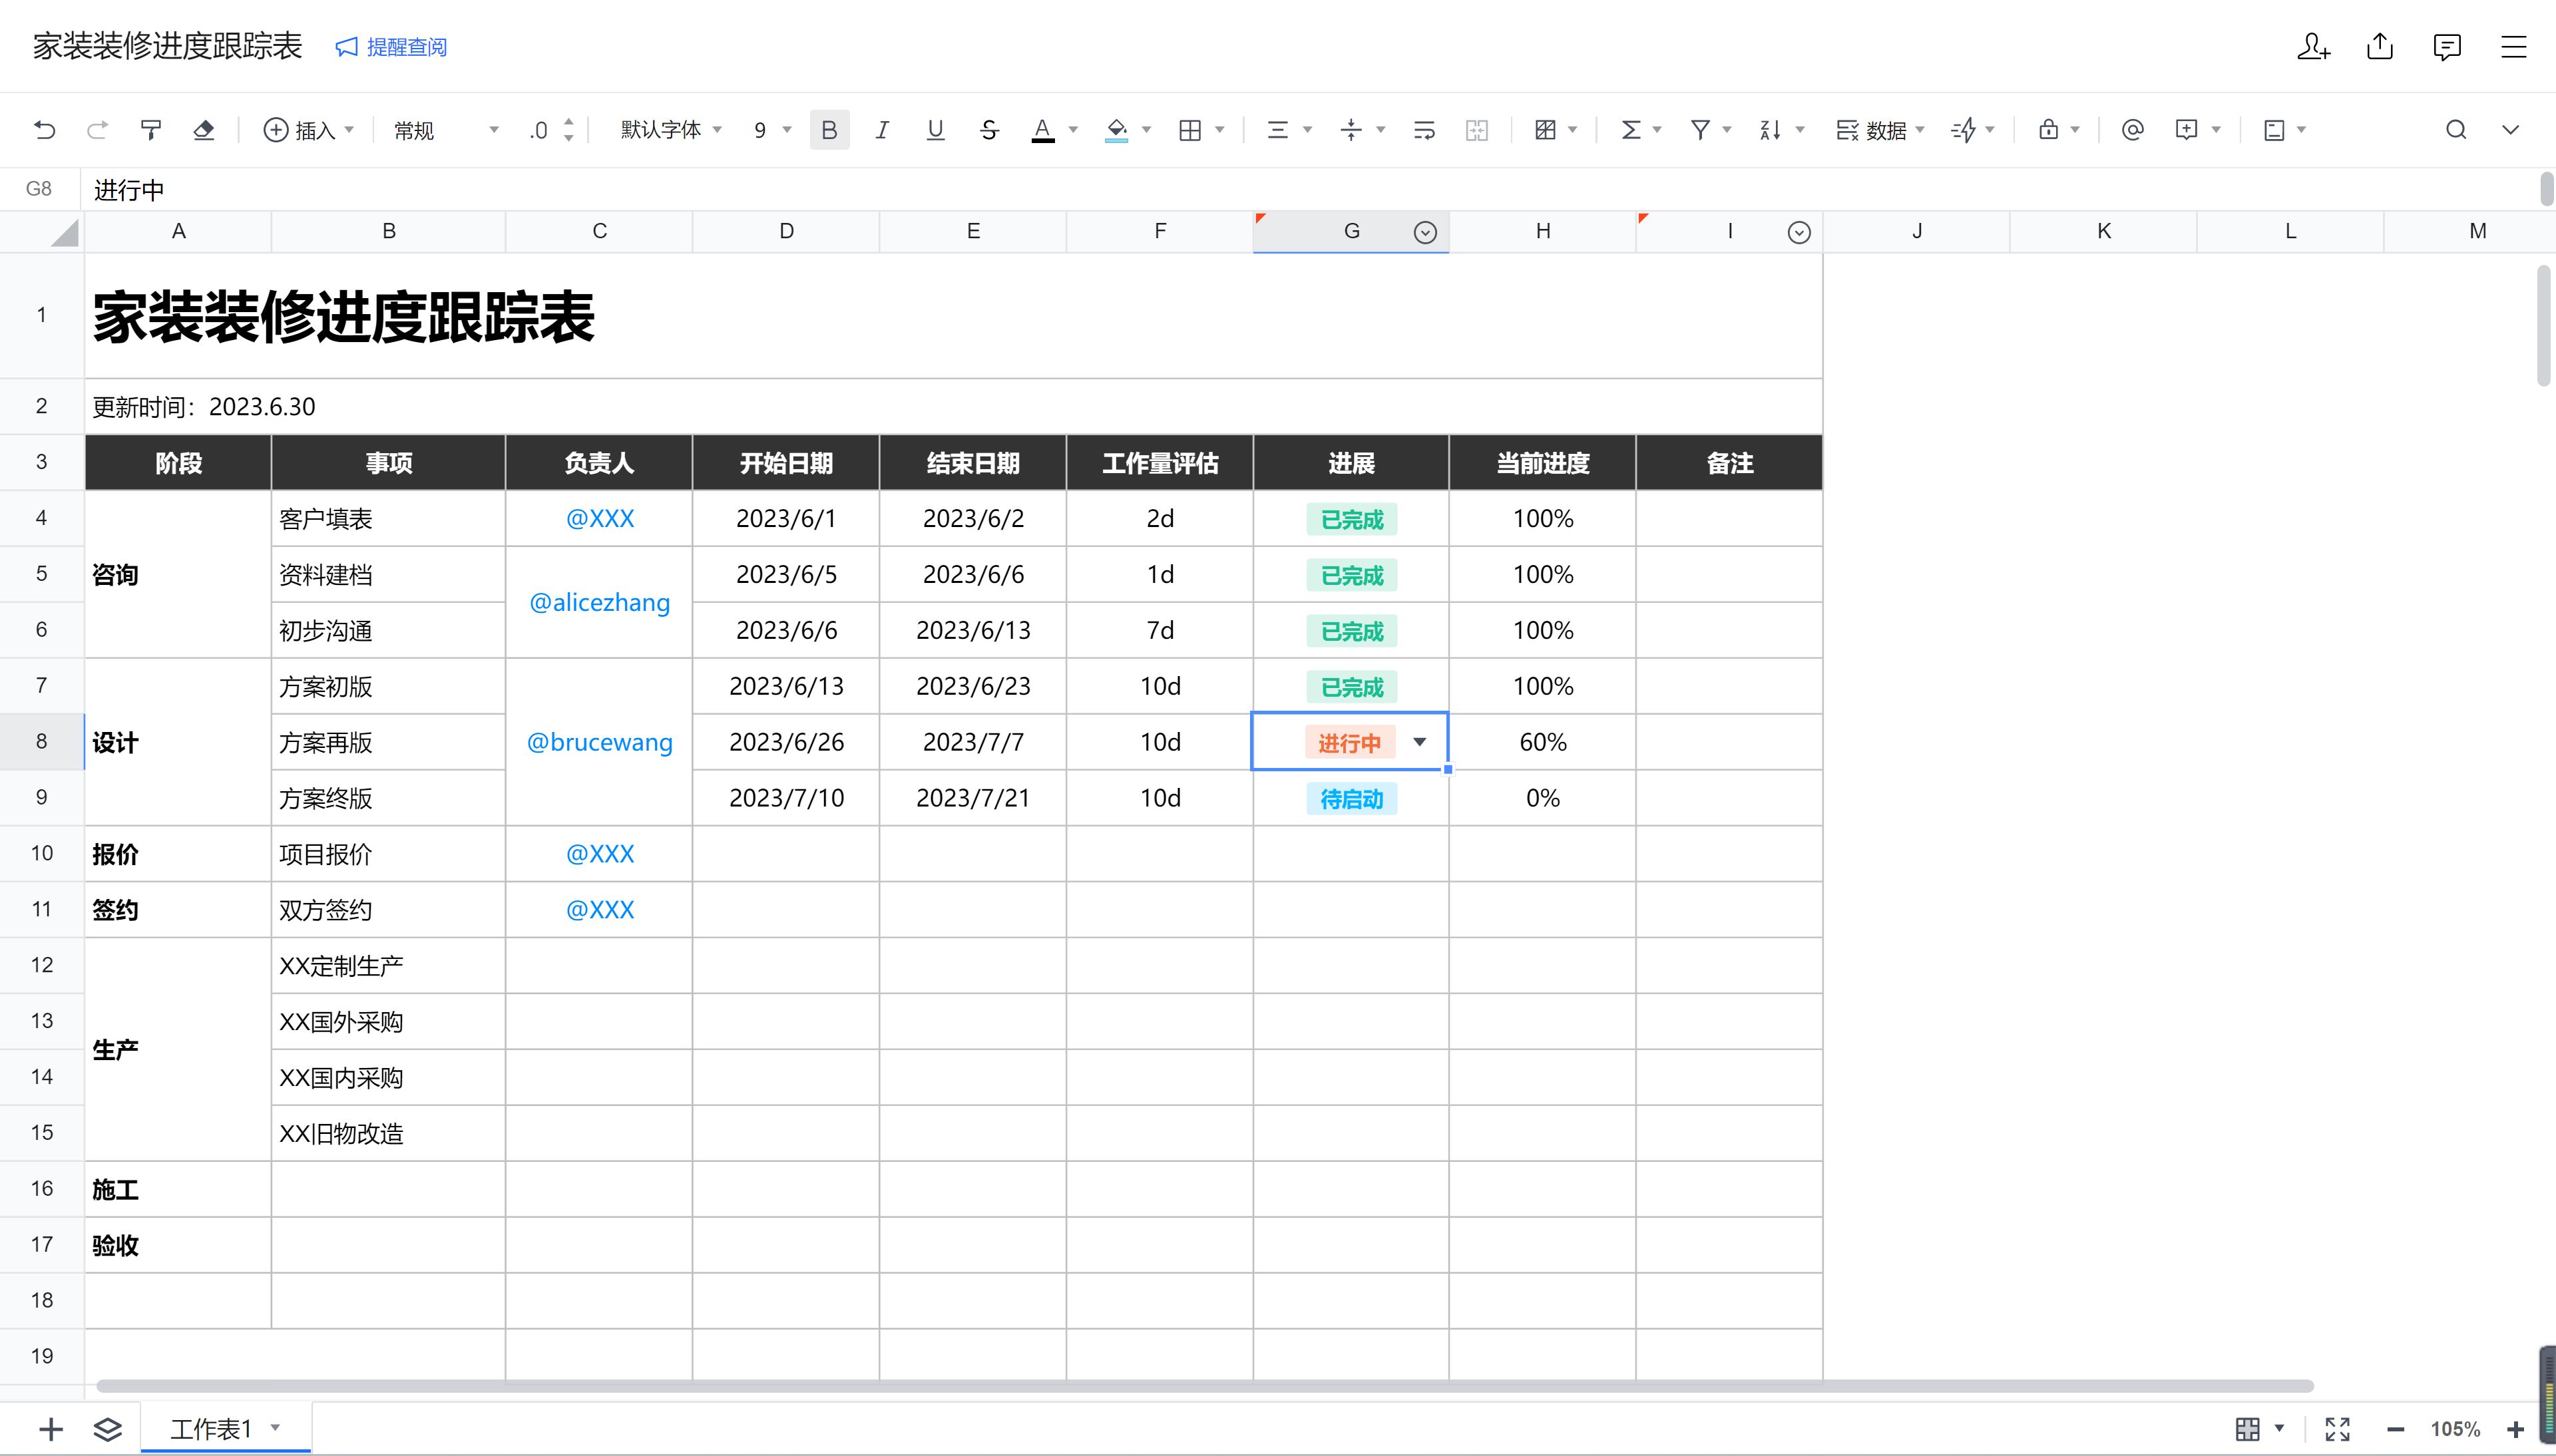
Task: Click the clear formatting eraser icon
Action: (204, 130)
